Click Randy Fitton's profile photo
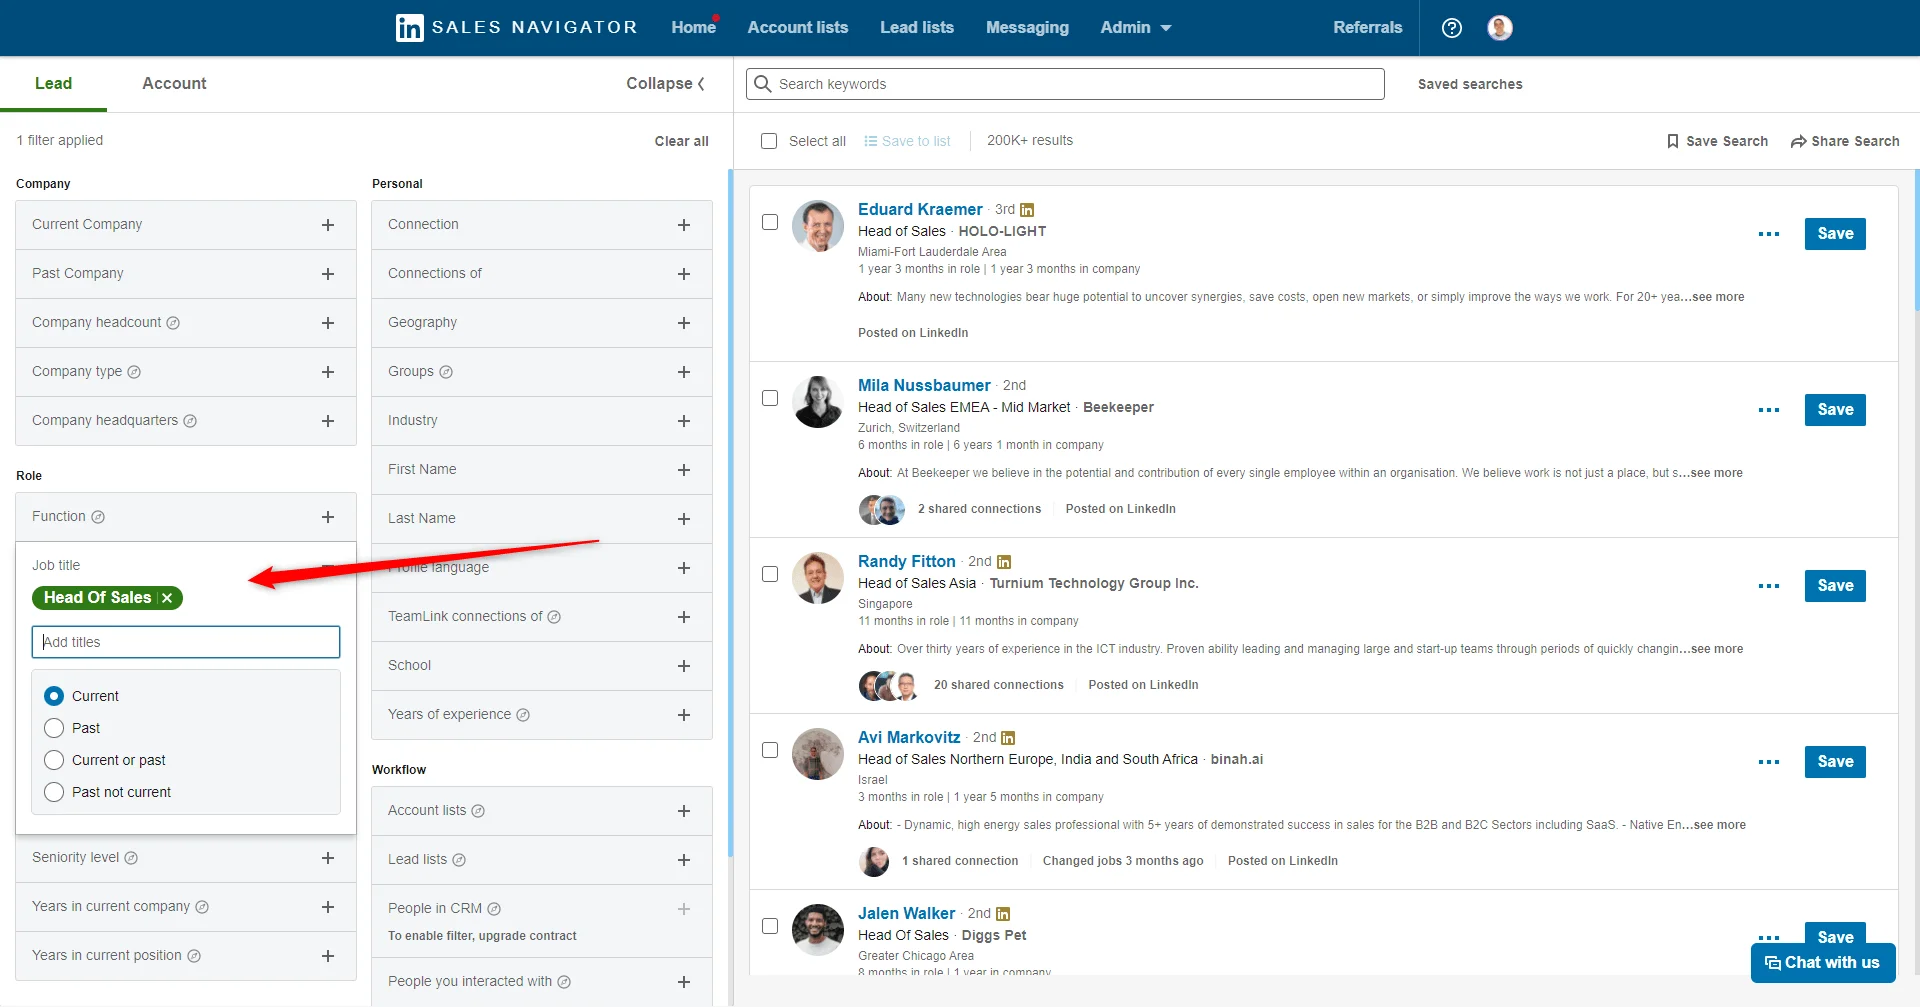 (818, 578)
